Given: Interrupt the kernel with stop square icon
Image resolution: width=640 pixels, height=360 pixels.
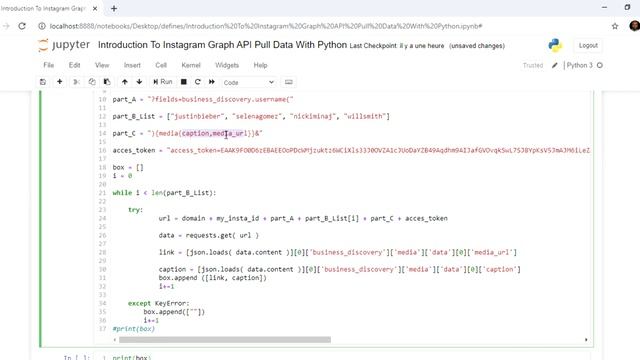Looking at the screenshot, I should [x=184, y=82].
